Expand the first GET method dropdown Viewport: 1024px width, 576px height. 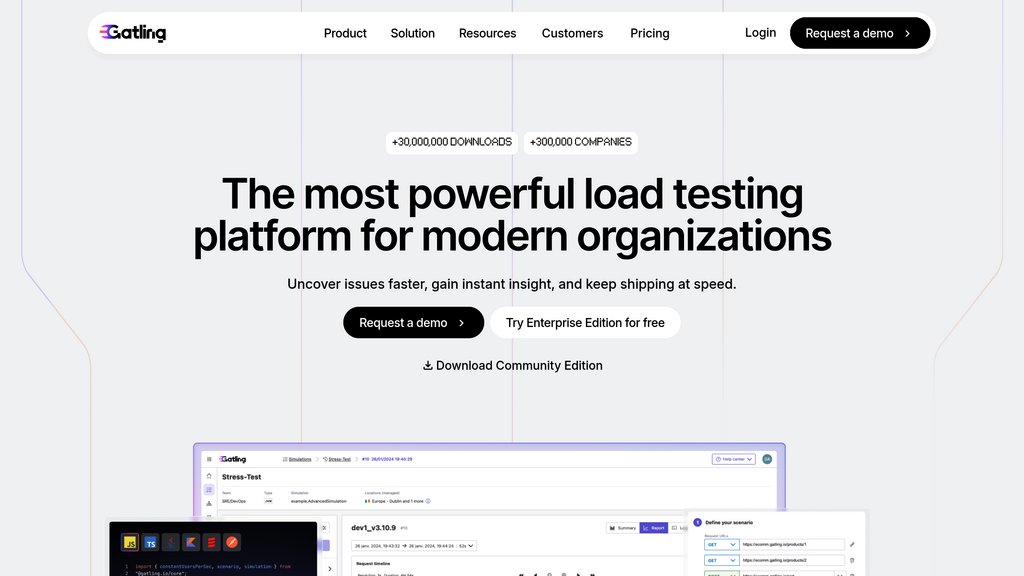coord(721,544)
